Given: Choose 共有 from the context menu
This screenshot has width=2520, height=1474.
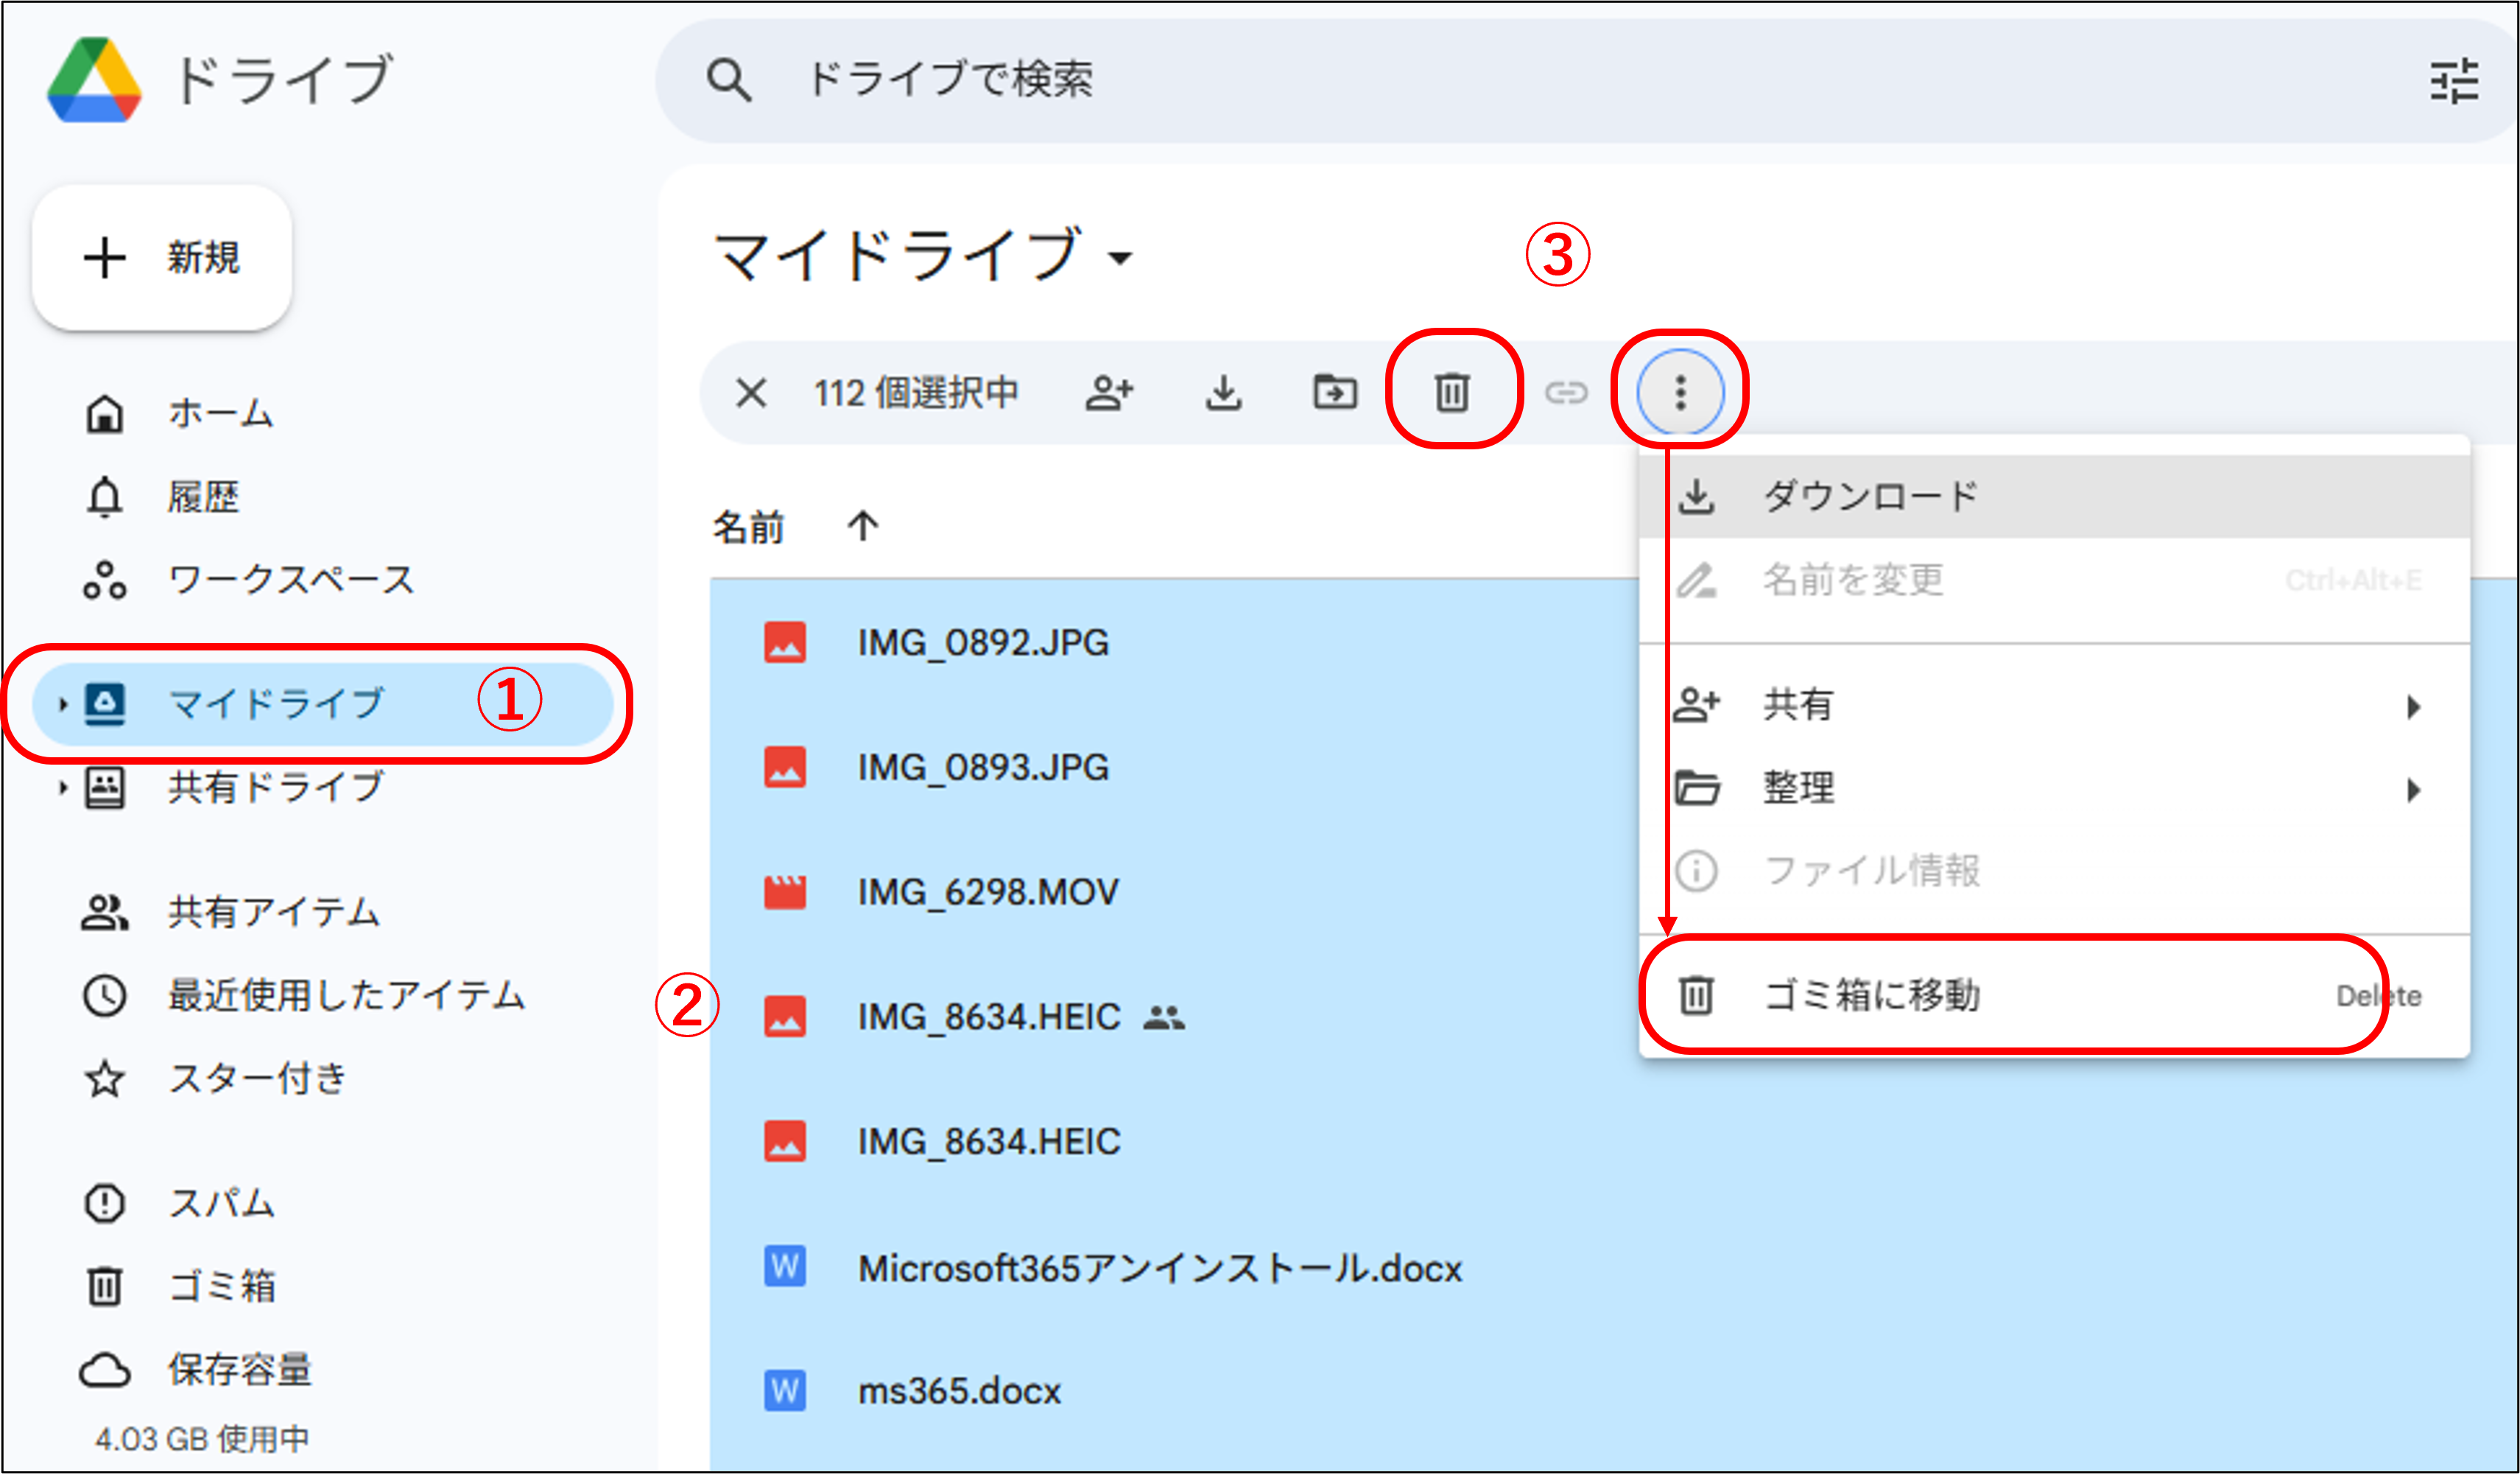Looking at the screenshot, I should point(2054,705).
